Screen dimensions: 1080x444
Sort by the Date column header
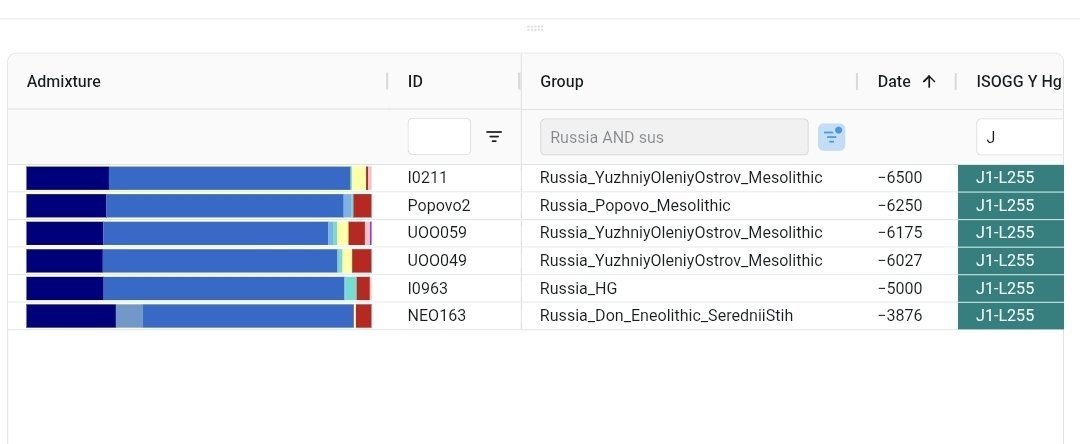894,81
